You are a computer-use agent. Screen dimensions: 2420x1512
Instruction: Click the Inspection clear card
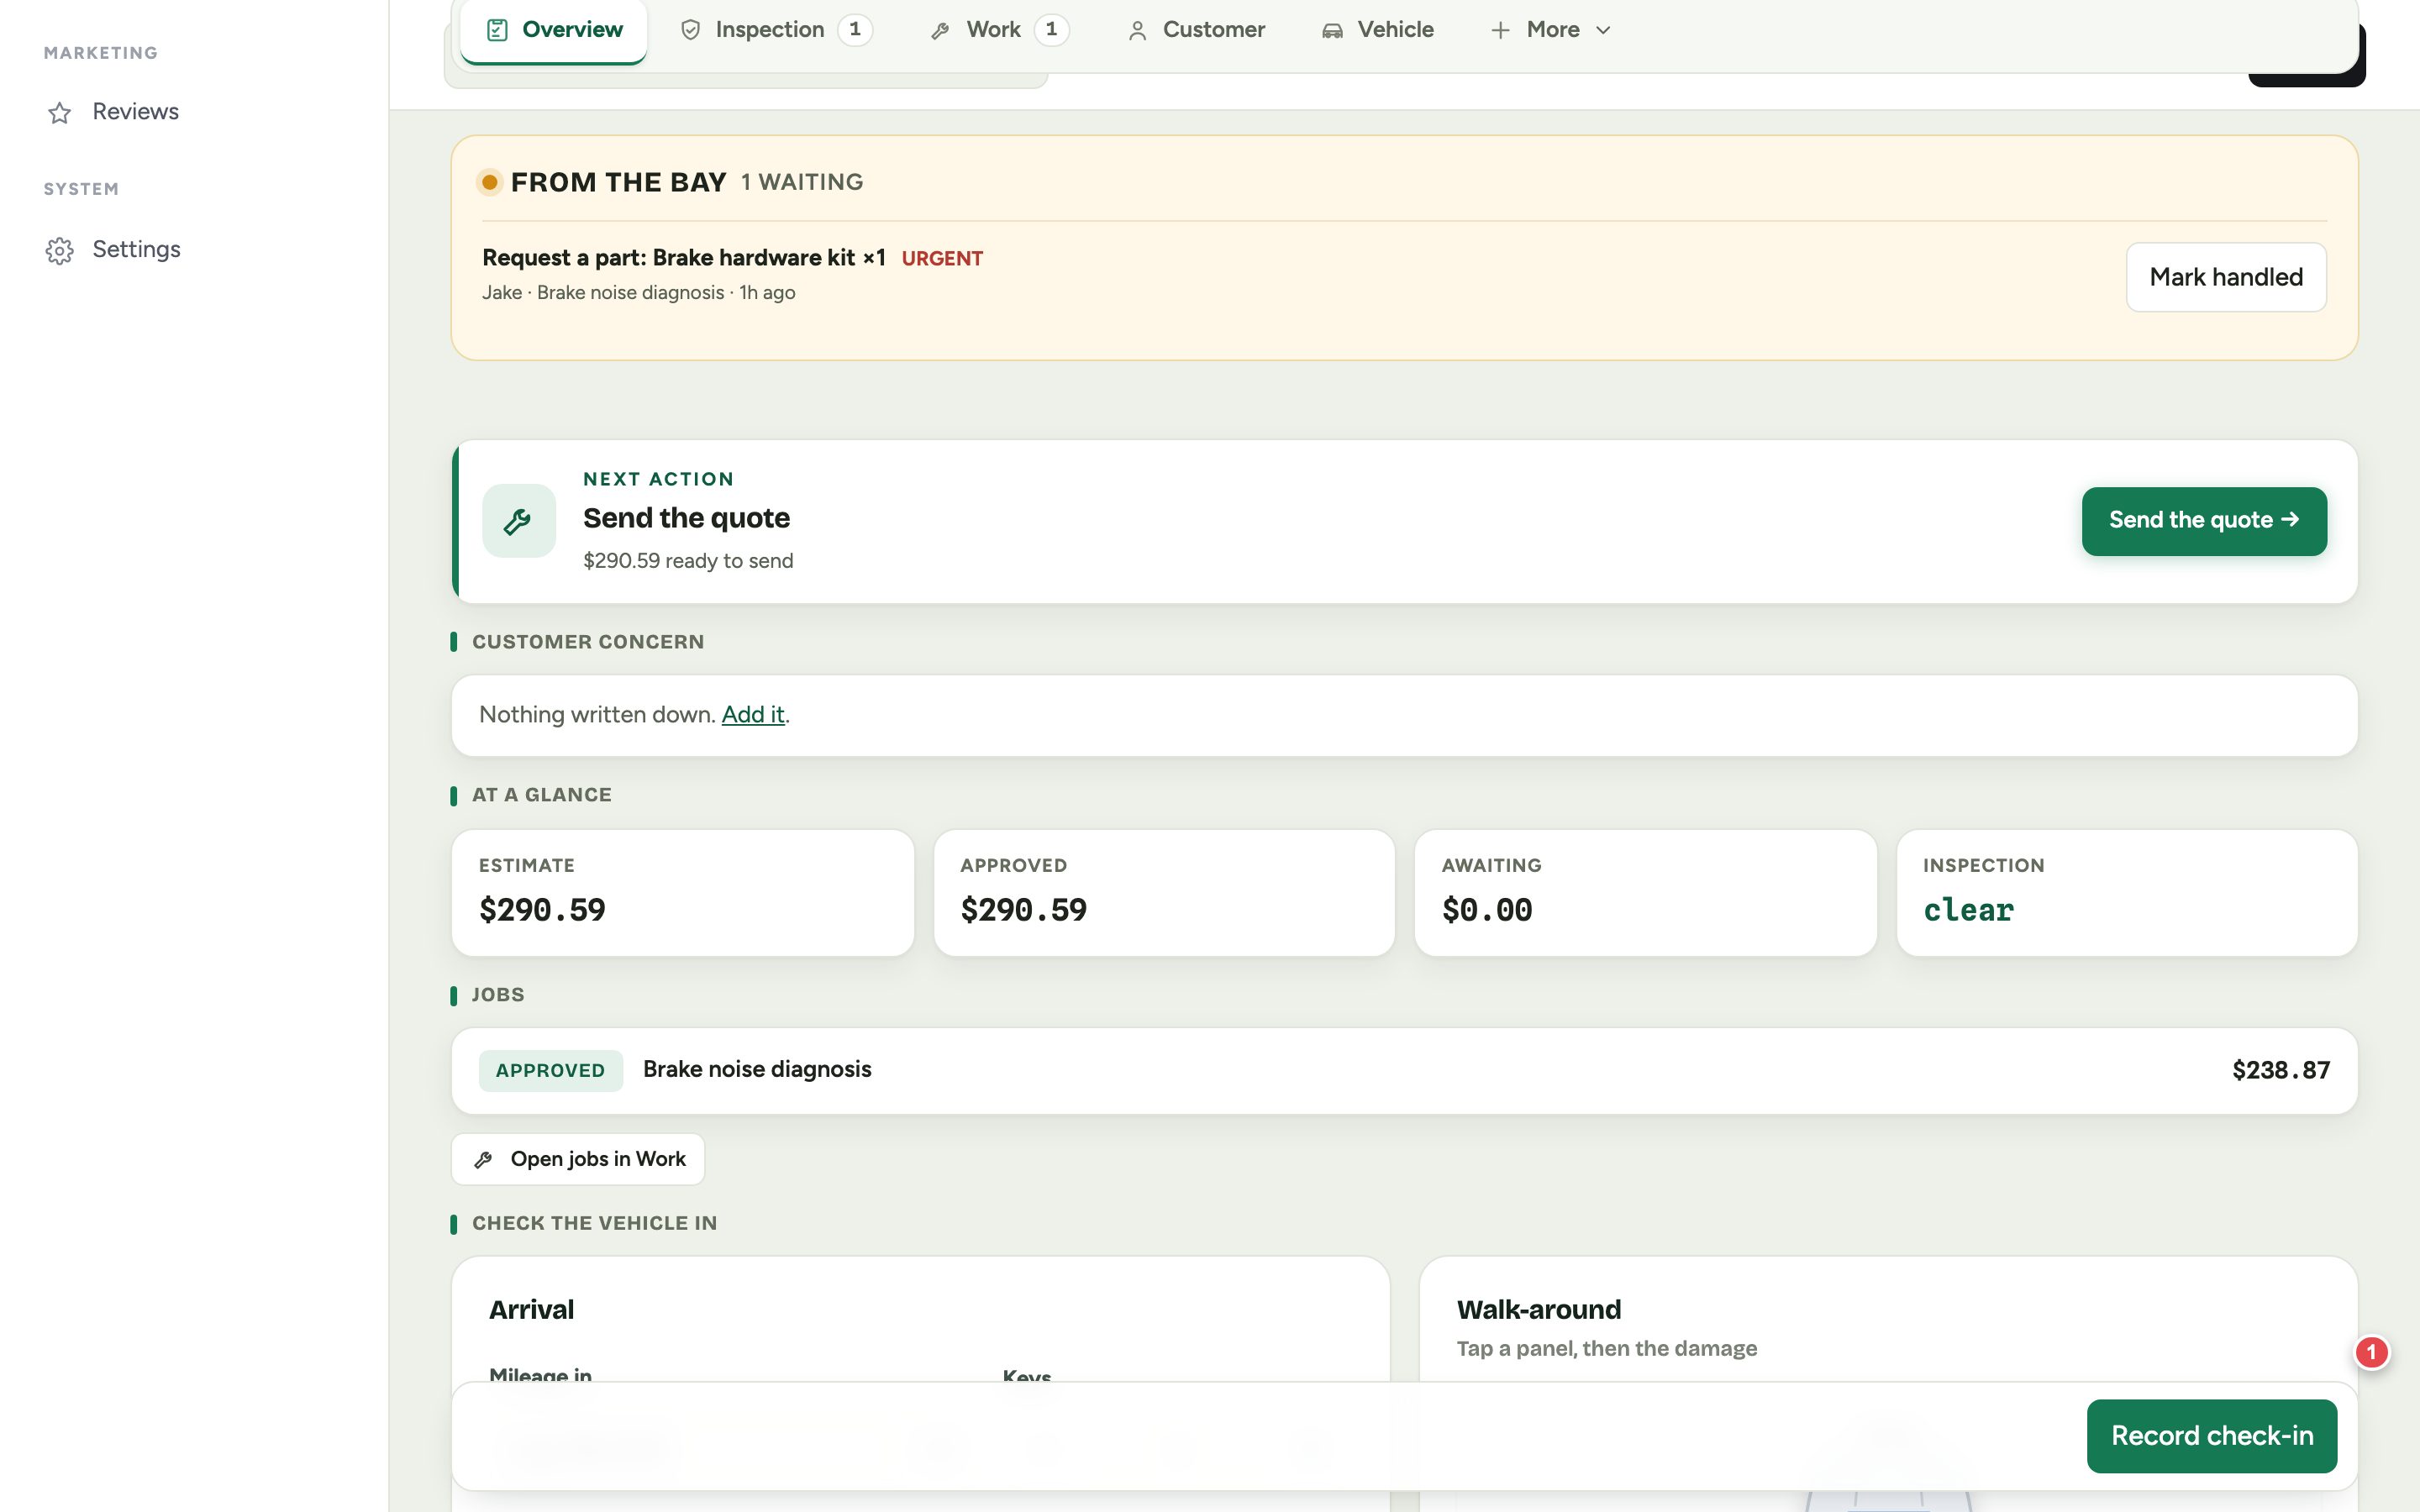click(2127, 892)
